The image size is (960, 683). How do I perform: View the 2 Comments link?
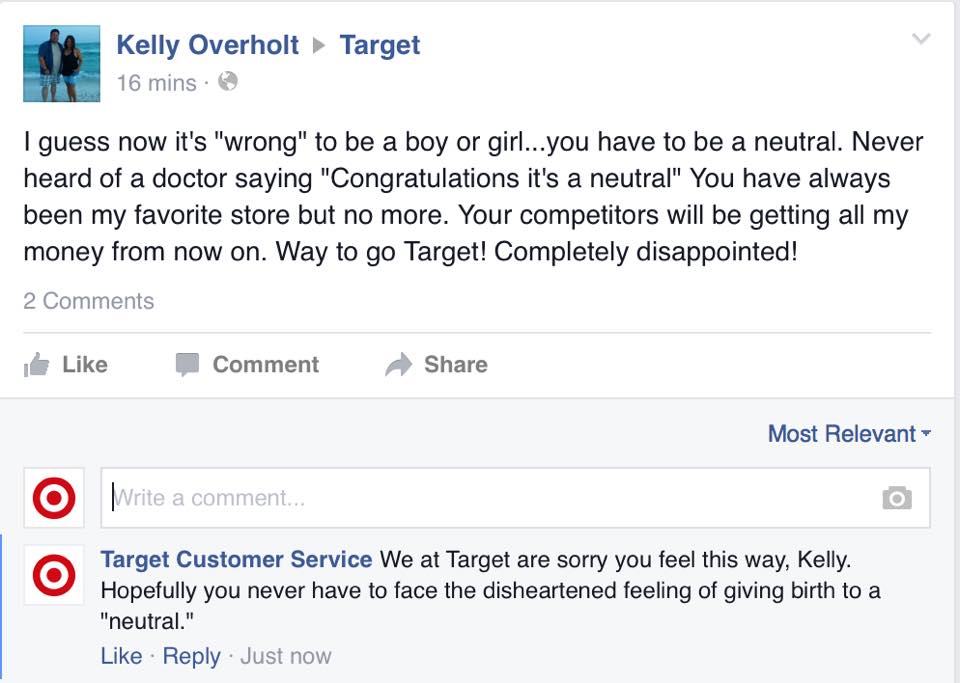coord(89,301)
